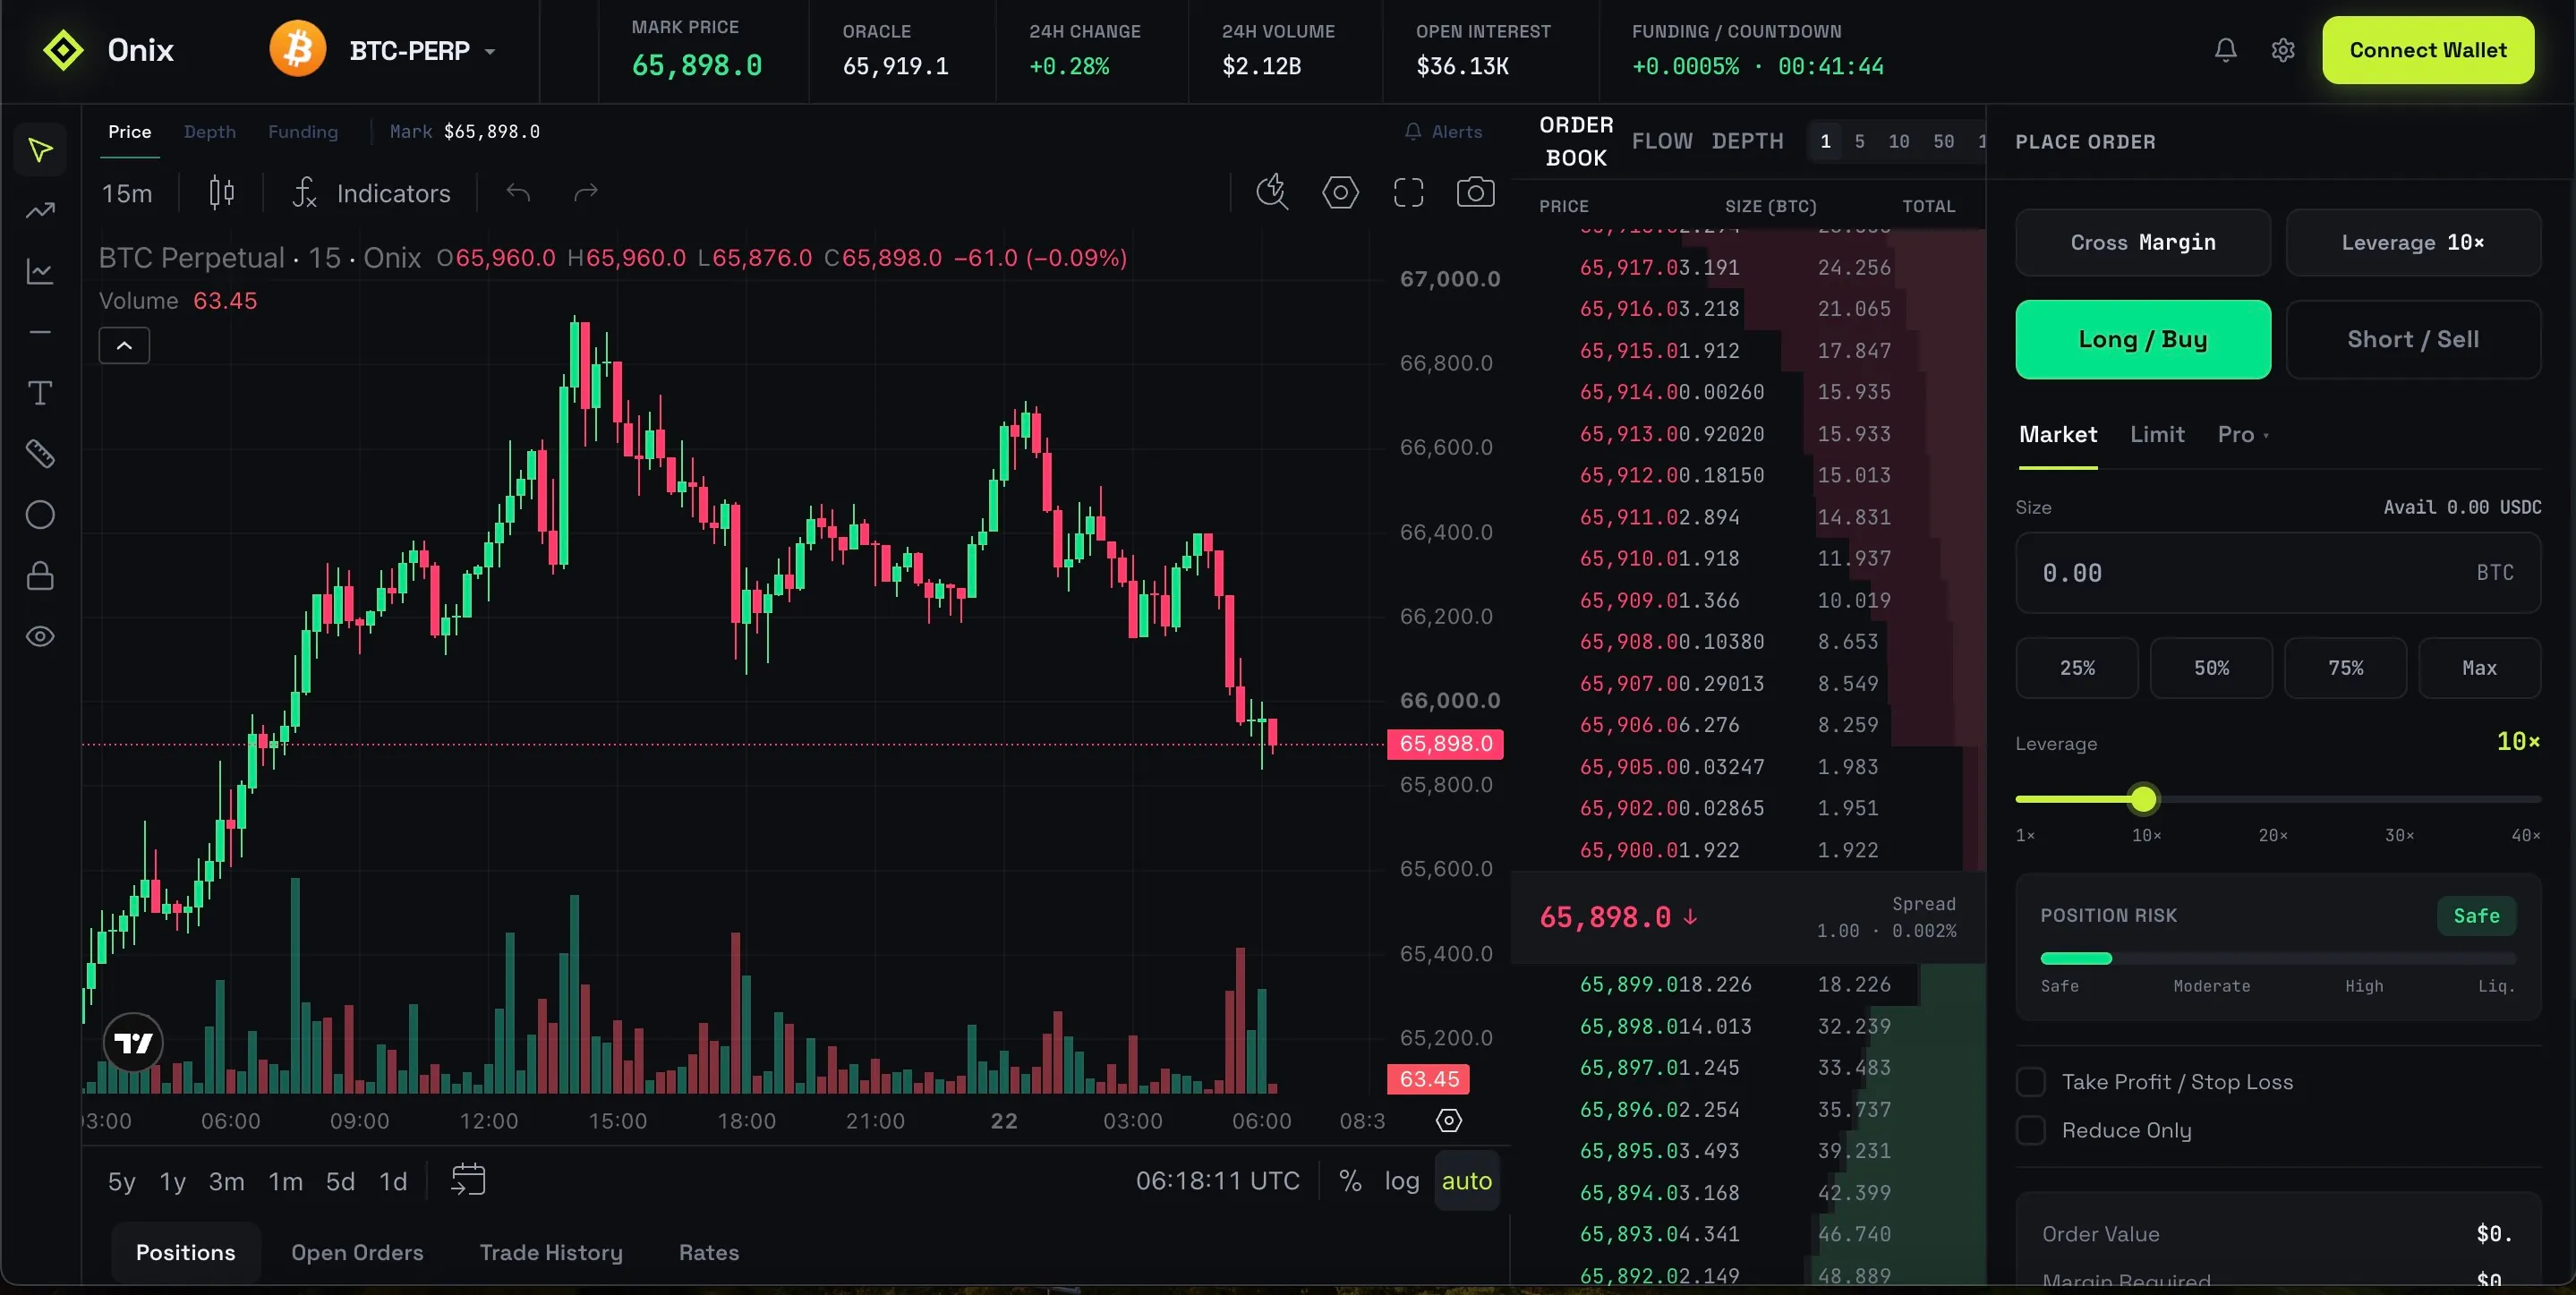
Task: Take chart snapshot with camera icon
Action: tap(1475, 192)
